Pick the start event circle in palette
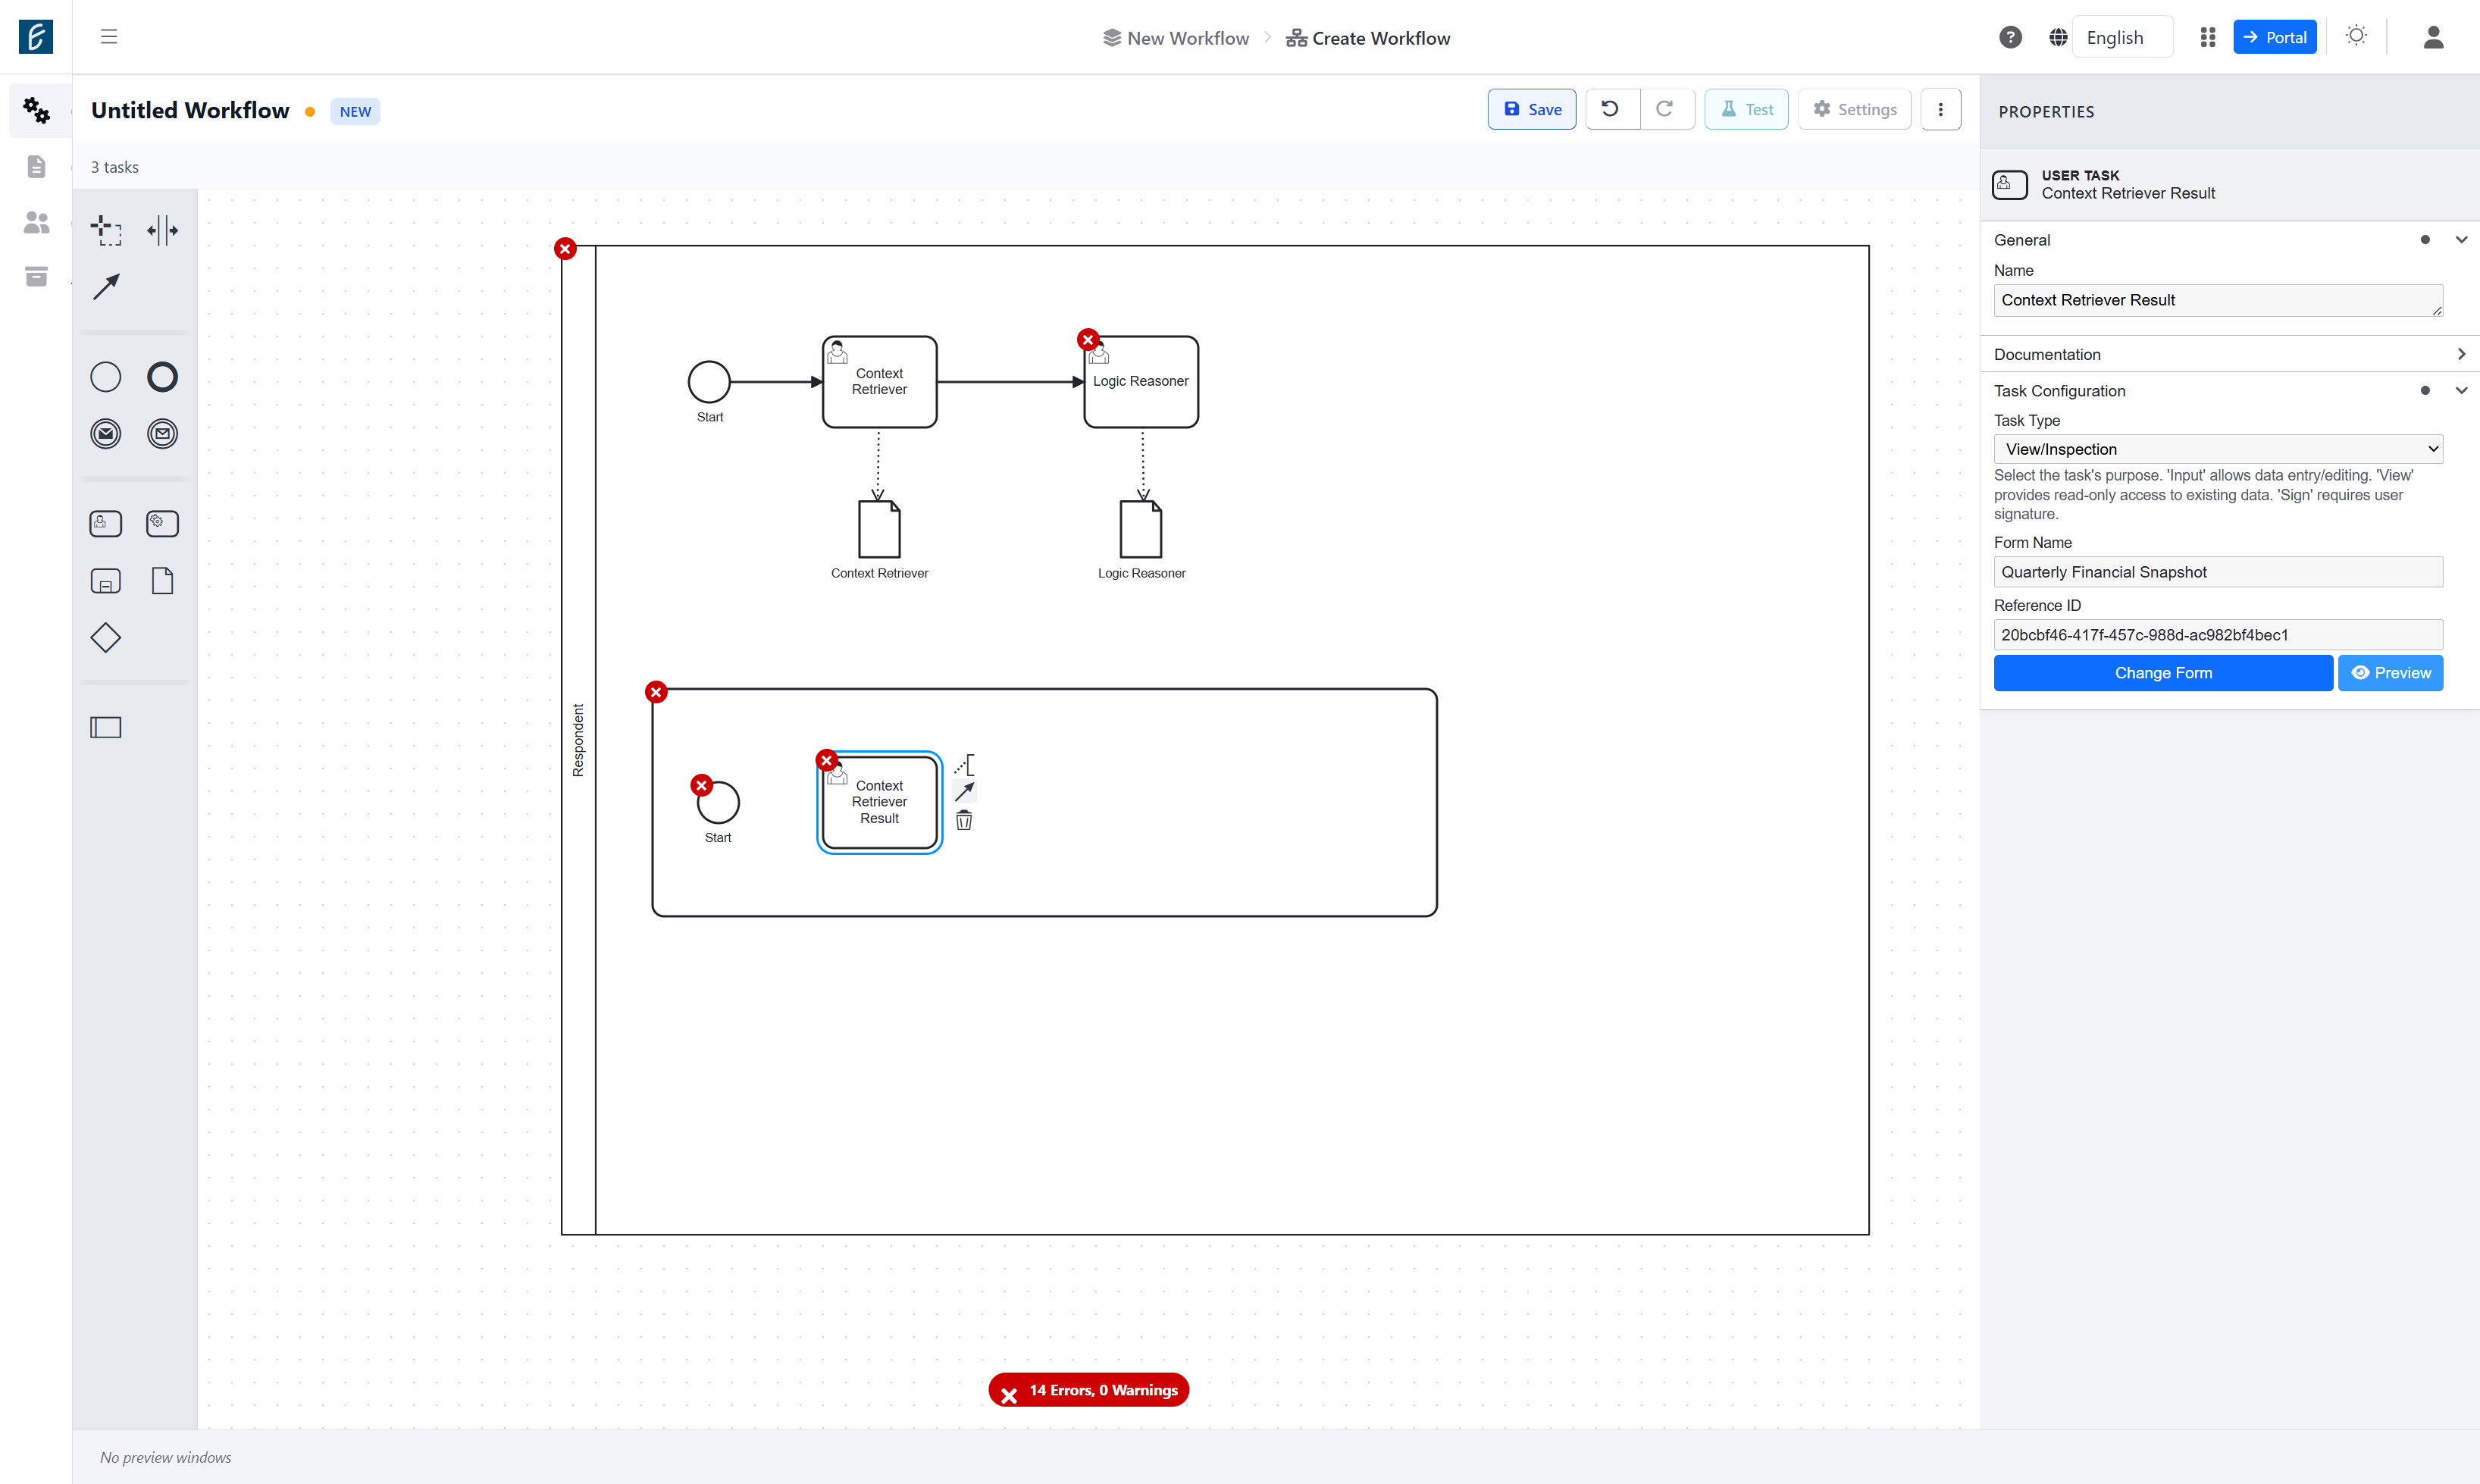 tap(105, 377)
